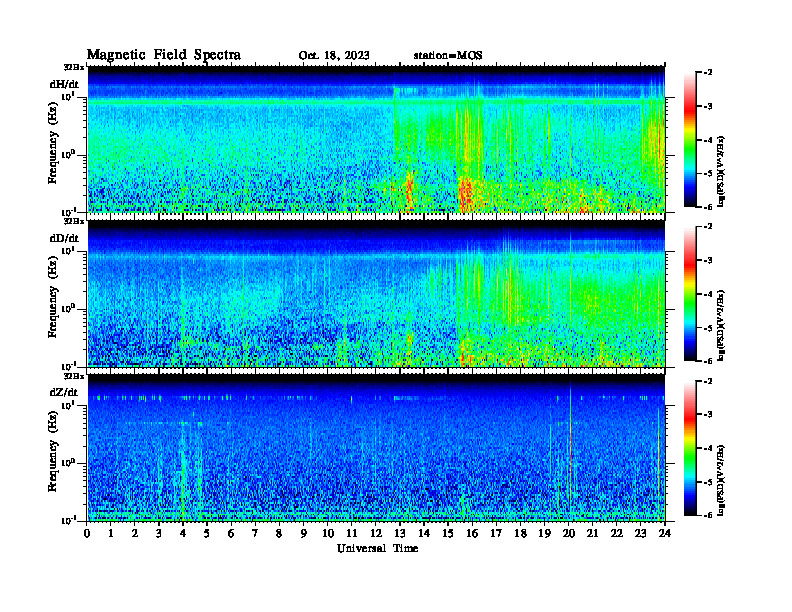Click hour tick label "22" on time axis
This screenshot has width=792, height=612.
tap(616, 534)
